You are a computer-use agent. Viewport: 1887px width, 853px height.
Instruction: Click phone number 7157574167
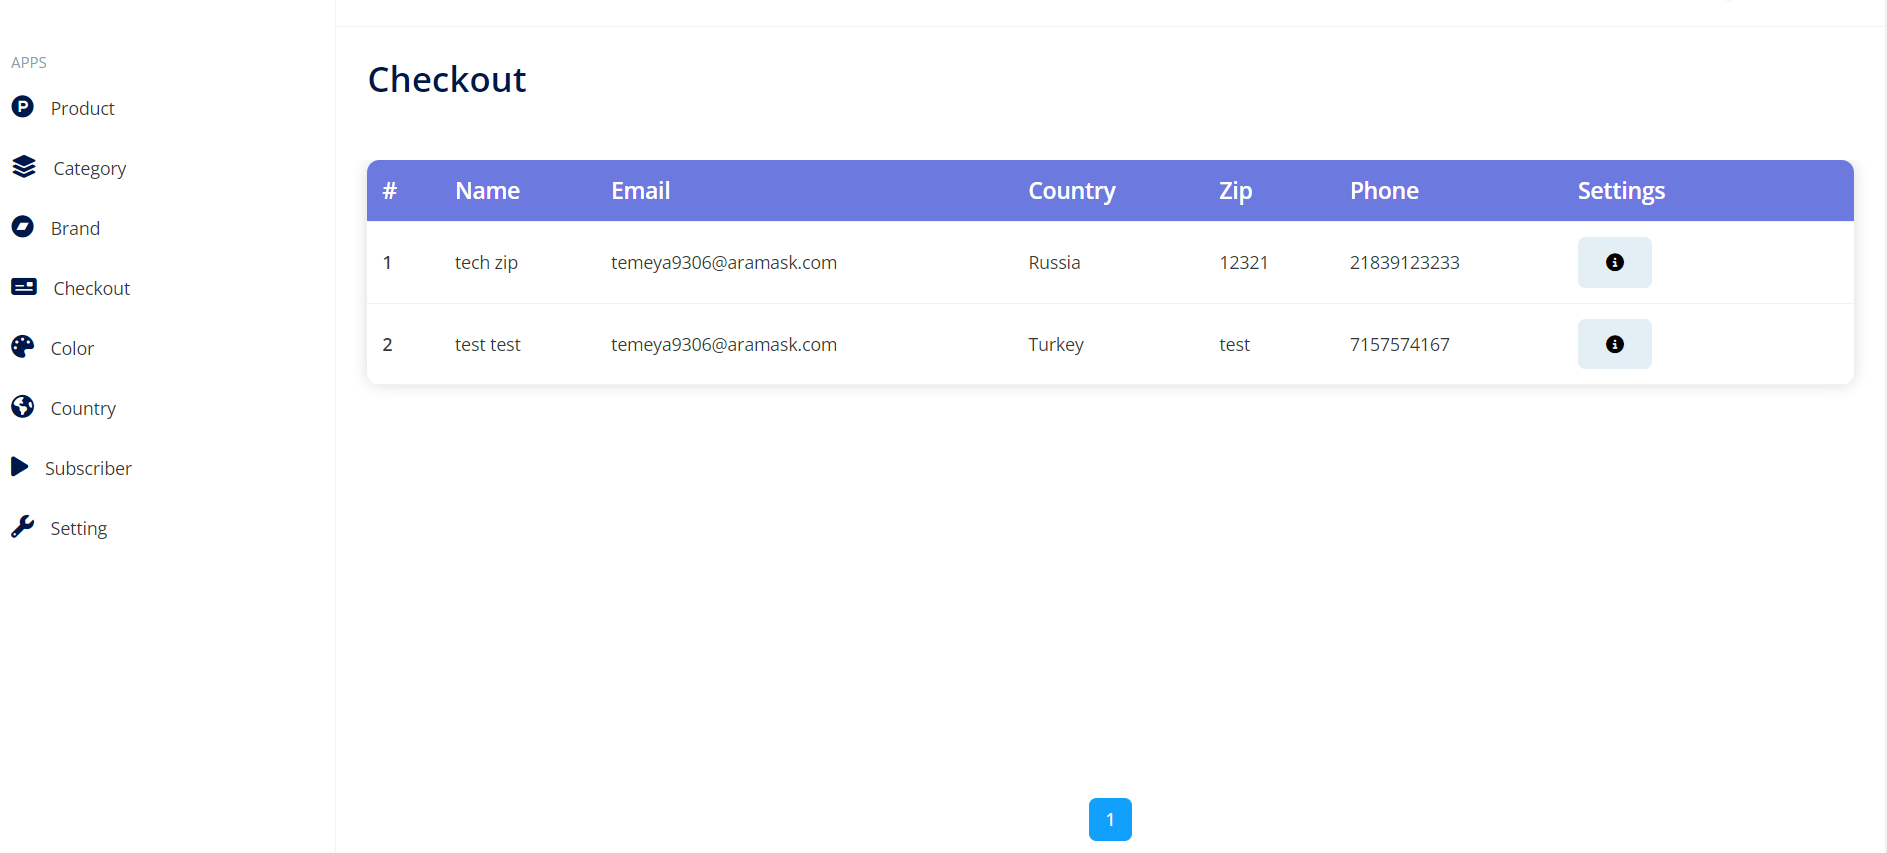click(1399, 345)
